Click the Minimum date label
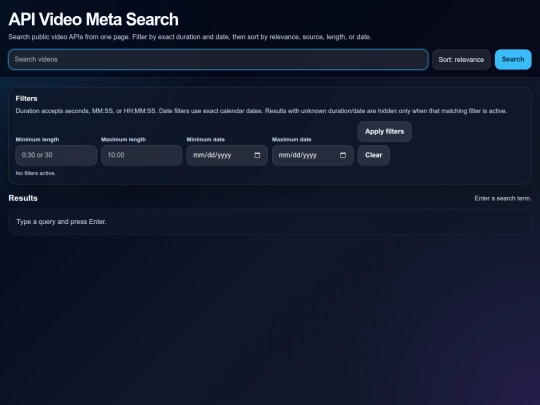This screenshot has width=540, height=405. pyautogui.click(x=206, y=139)
